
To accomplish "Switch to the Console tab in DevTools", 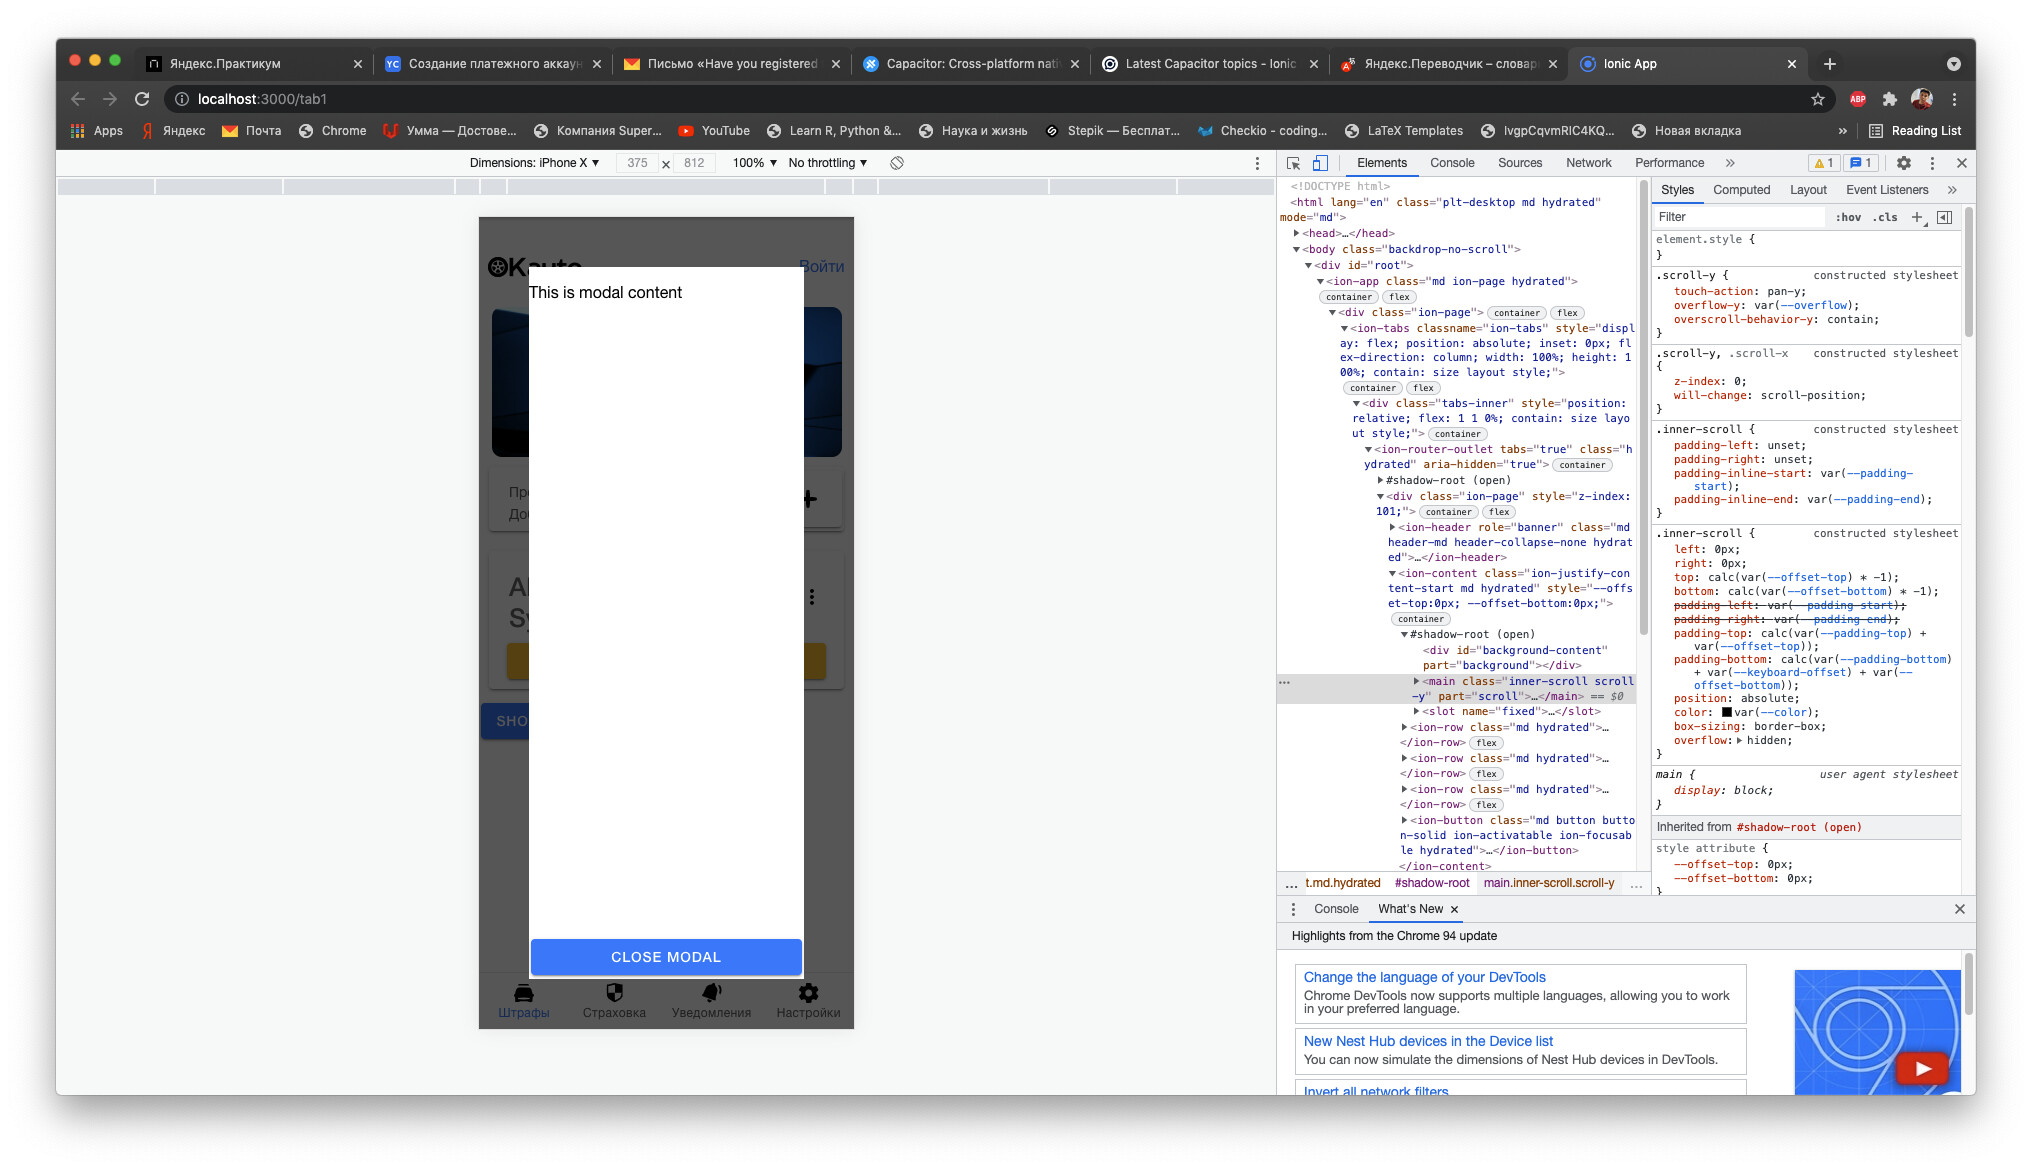I will click(1452, 163).
